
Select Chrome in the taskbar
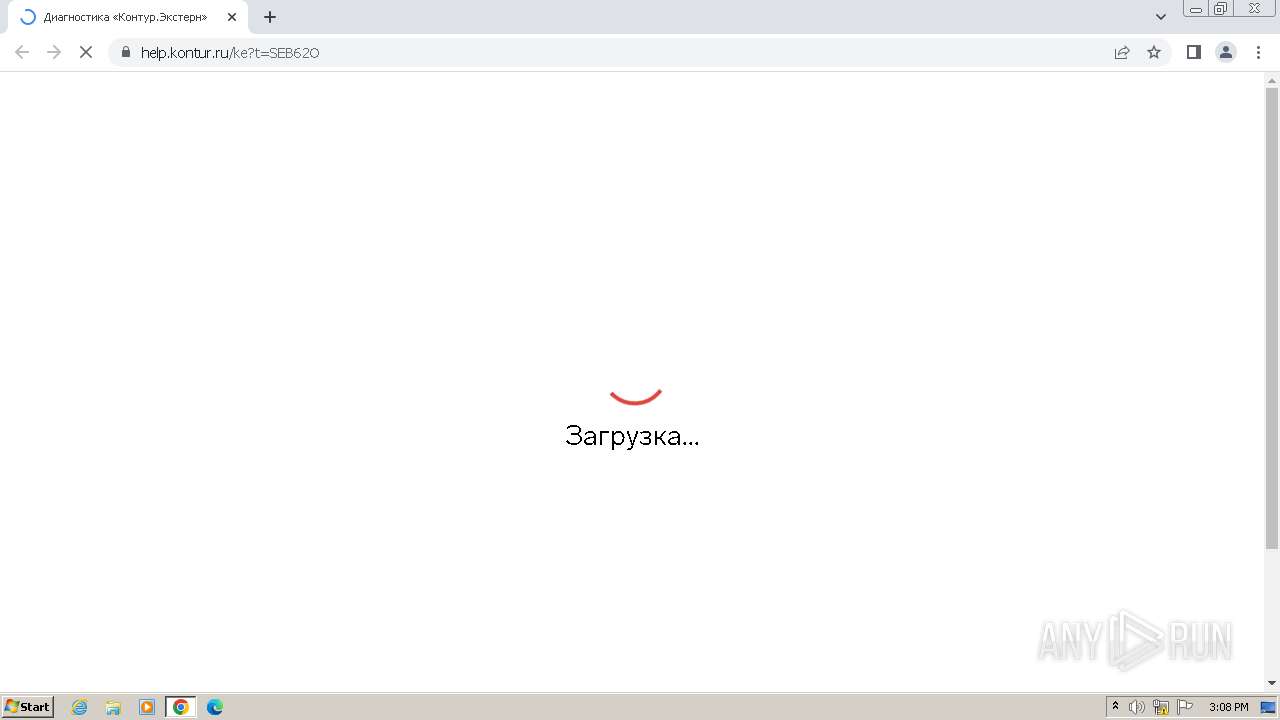[x=181, y=707]
